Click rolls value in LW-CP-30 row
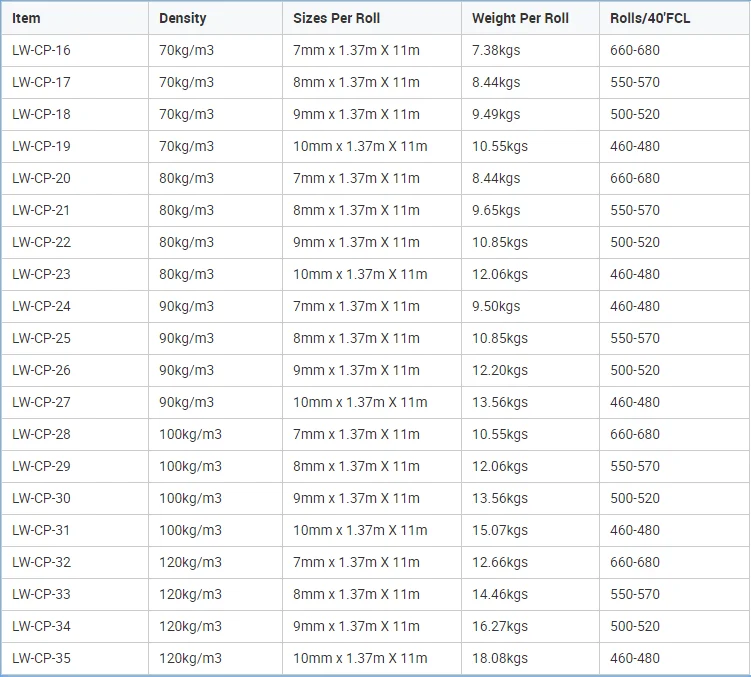Image resolution: width=751 pixels, height=677 pixels. click(x=635, y=498)
